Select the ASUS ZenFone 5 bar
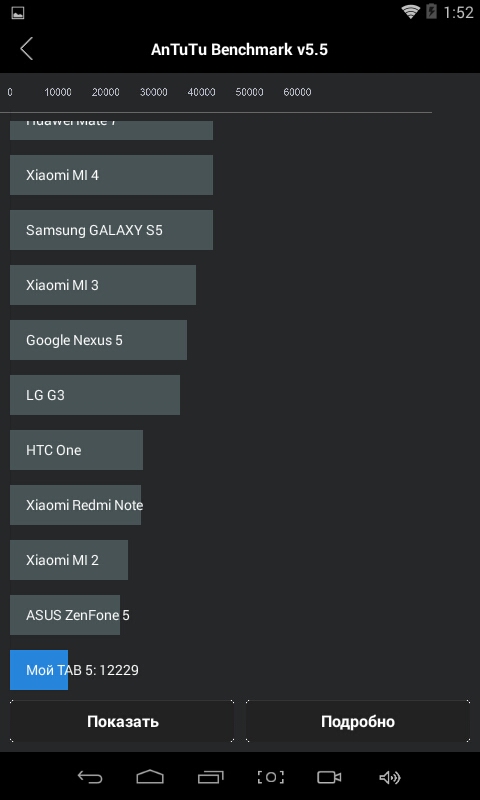Image resolution: width=480 pixels, height=800 pixels. point(65,615)
